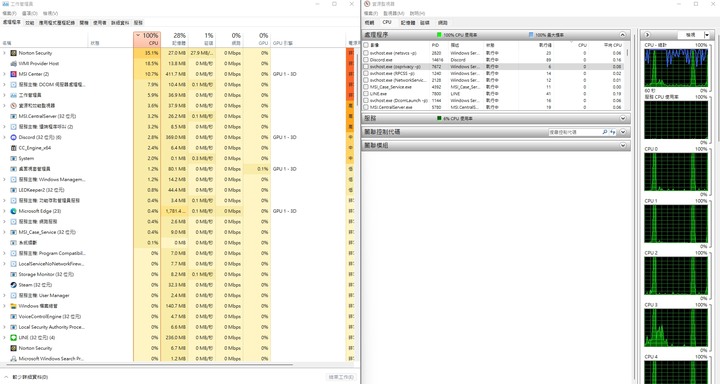Click the MSI_Case_Service (32 位元) icon in Task Manager
Image resolution: width=720 pixels, height=384 pixels.
click(x=13, y=232)
